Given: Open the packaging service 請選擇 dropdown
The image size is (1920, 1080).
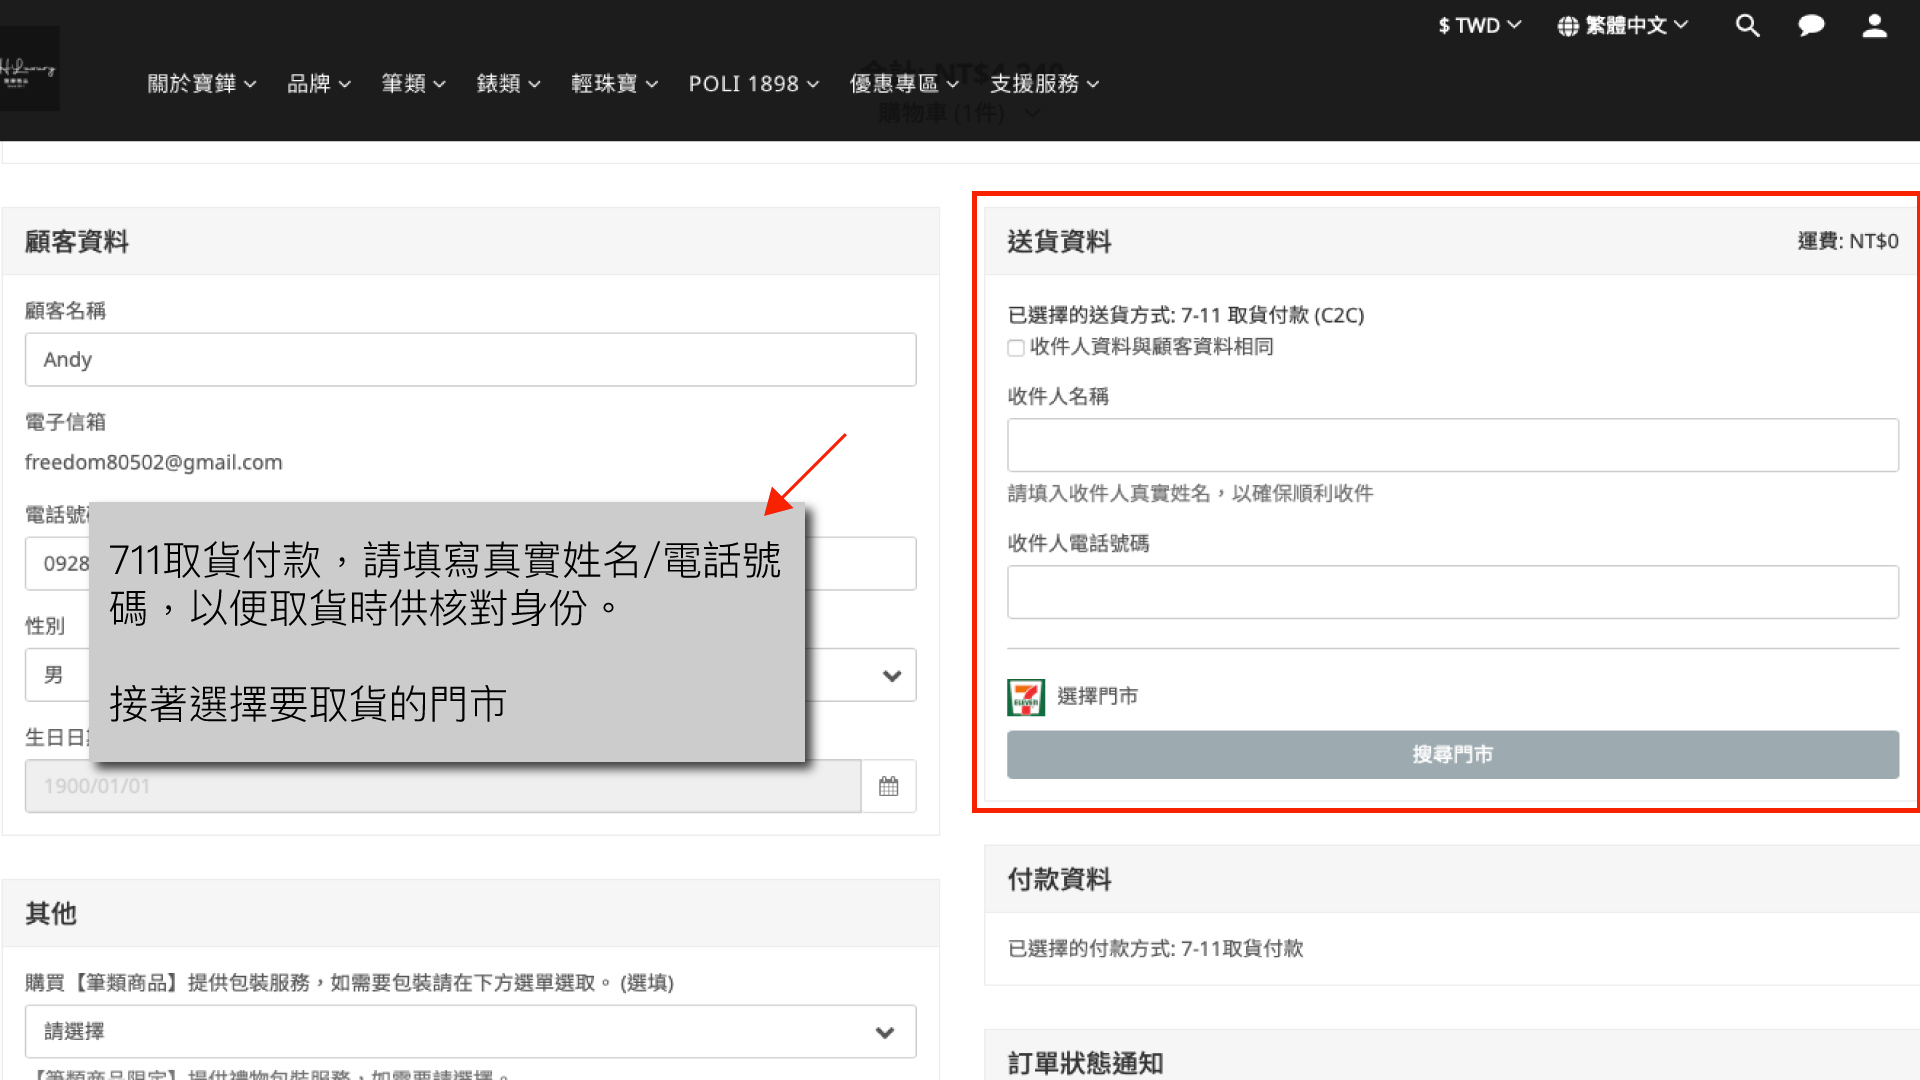Looking at the screenshot, I should [x=470, y=1032].
